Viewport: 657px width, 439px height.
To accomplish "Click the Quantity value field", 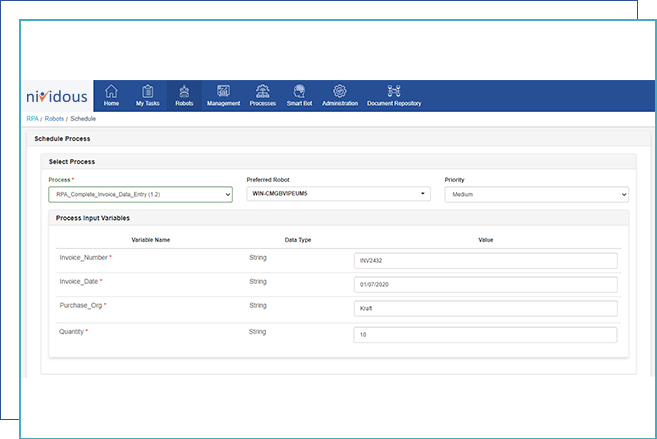I will coord(485,335).
